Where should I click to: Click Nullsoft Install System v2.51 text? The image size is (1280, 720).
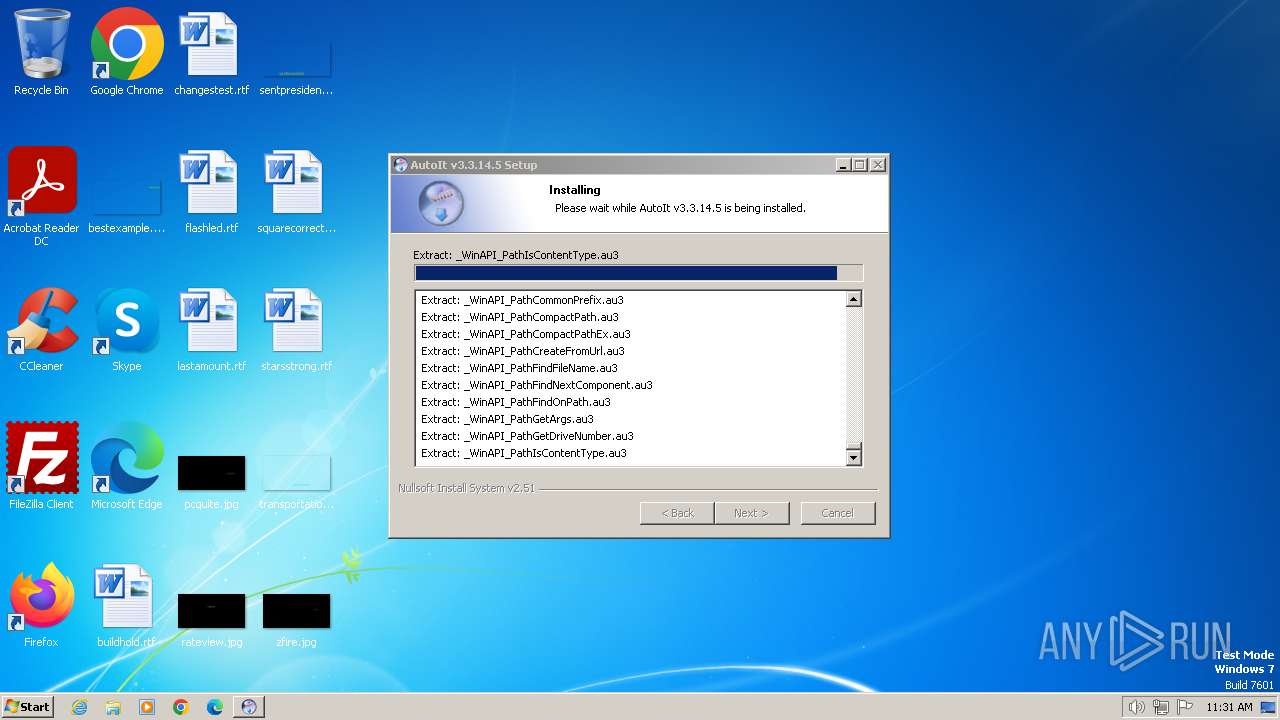pos(466,488)
